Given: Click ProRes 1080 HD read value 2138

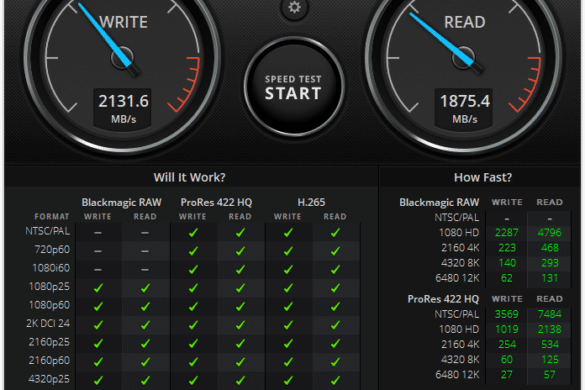Looking at the screenshot, I should tap(549, 329).
